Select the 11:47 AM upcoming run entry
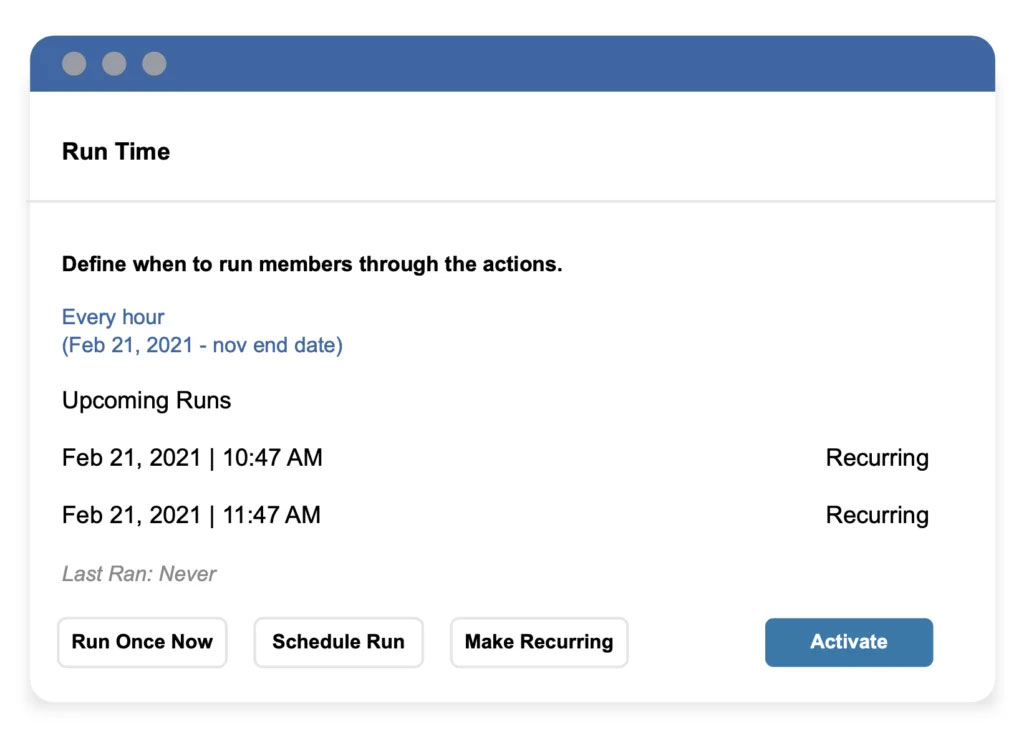 coord(191,516)
